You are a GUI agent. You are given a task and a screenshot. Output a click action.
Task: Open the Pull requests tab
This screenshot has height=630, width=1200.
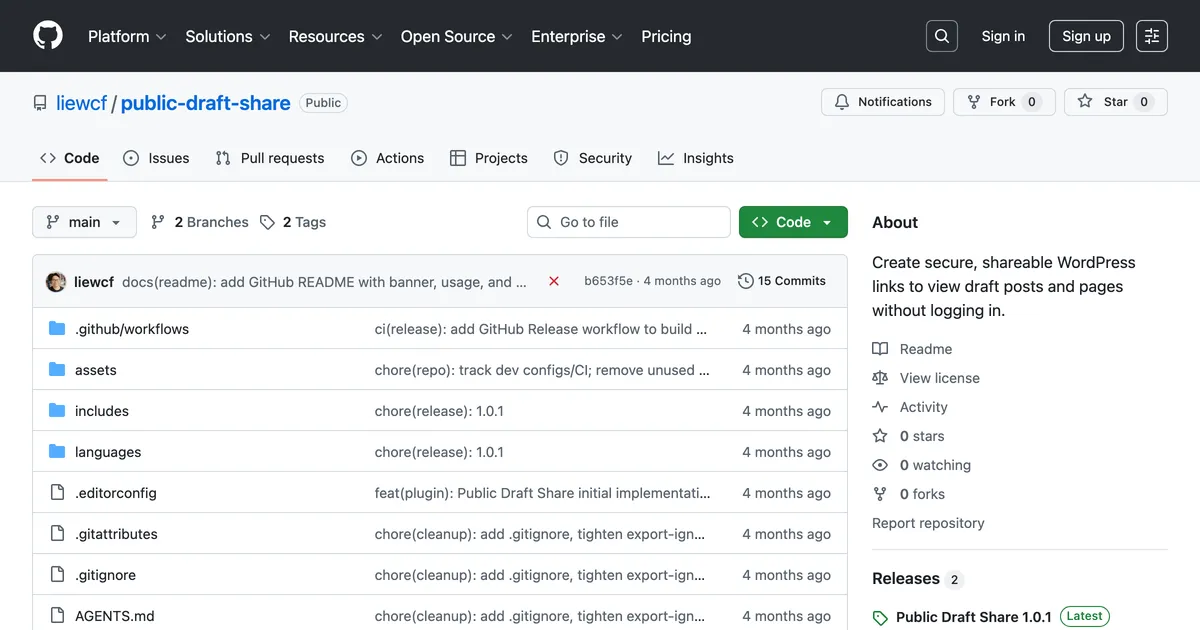coord(270,157)
